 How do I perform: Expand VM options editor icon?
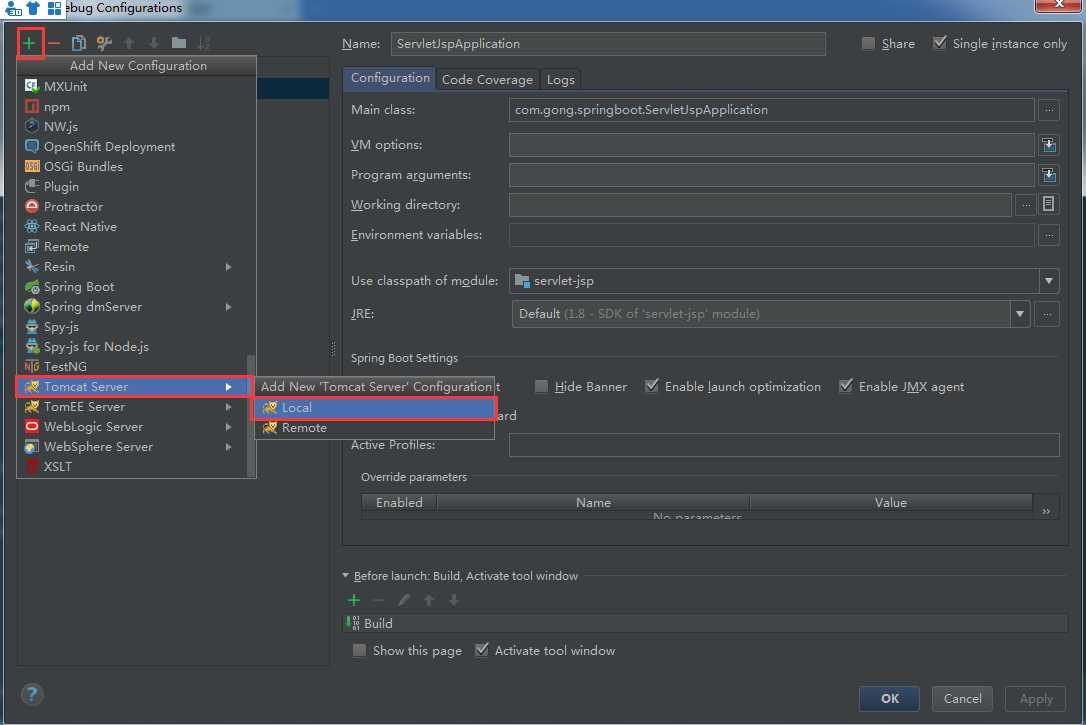[x=1049, y=145]
